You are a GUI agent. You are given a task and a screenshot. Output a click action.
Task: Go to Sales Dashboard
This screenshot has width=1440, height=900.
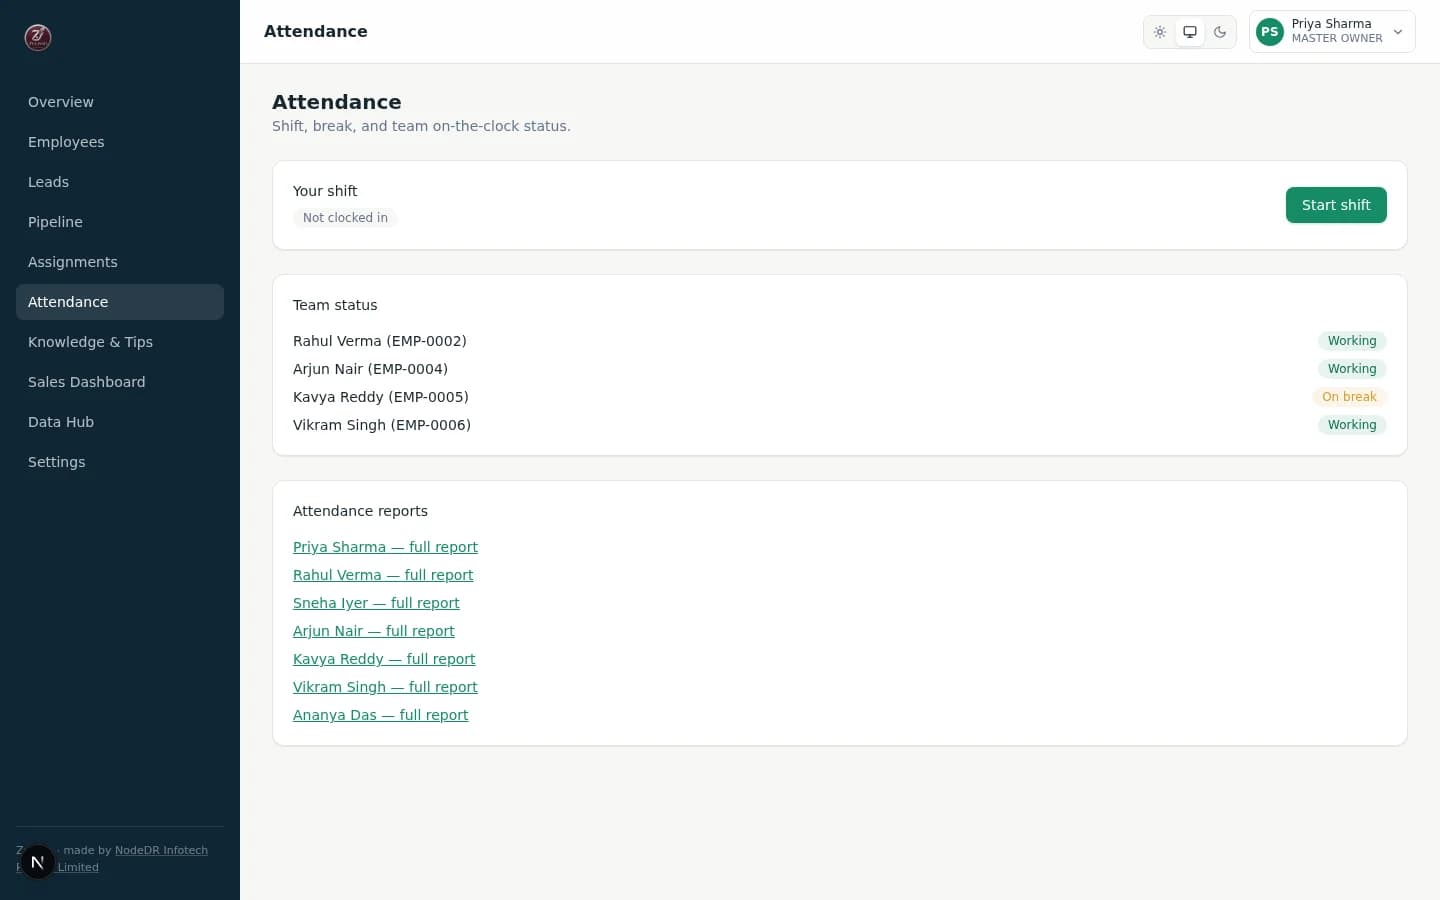[x=120, y=382]
